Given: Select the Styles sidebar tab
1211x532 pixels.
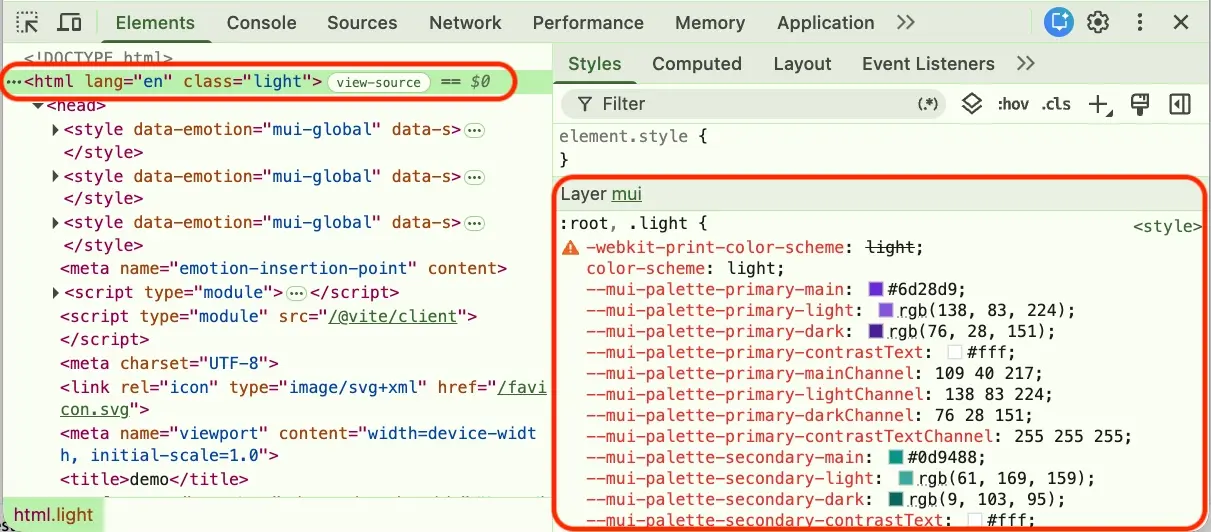Looking at the screenshot, I should [x=595, y=63].
